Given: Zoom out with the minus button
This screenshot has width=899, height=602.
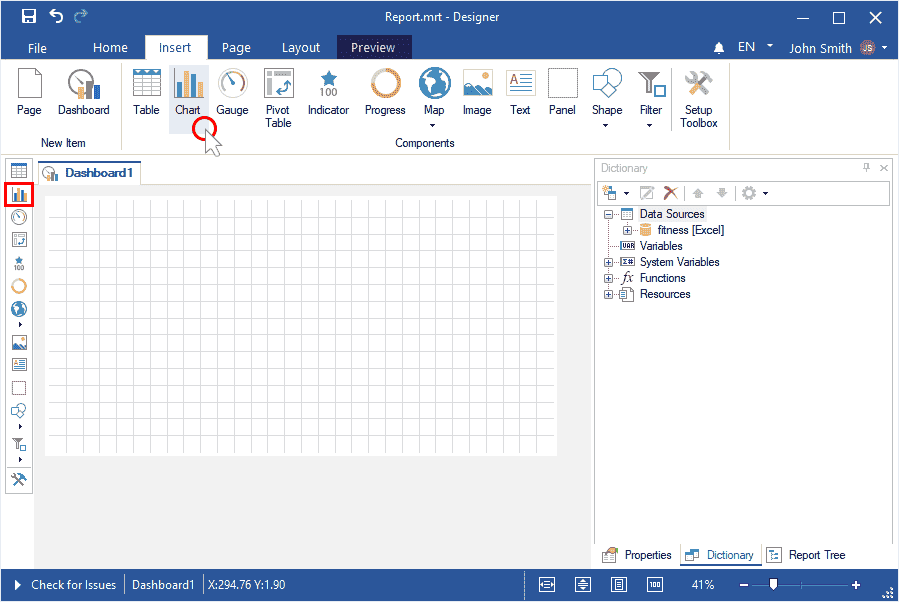Looking at the screenshot, I should 744,585.
